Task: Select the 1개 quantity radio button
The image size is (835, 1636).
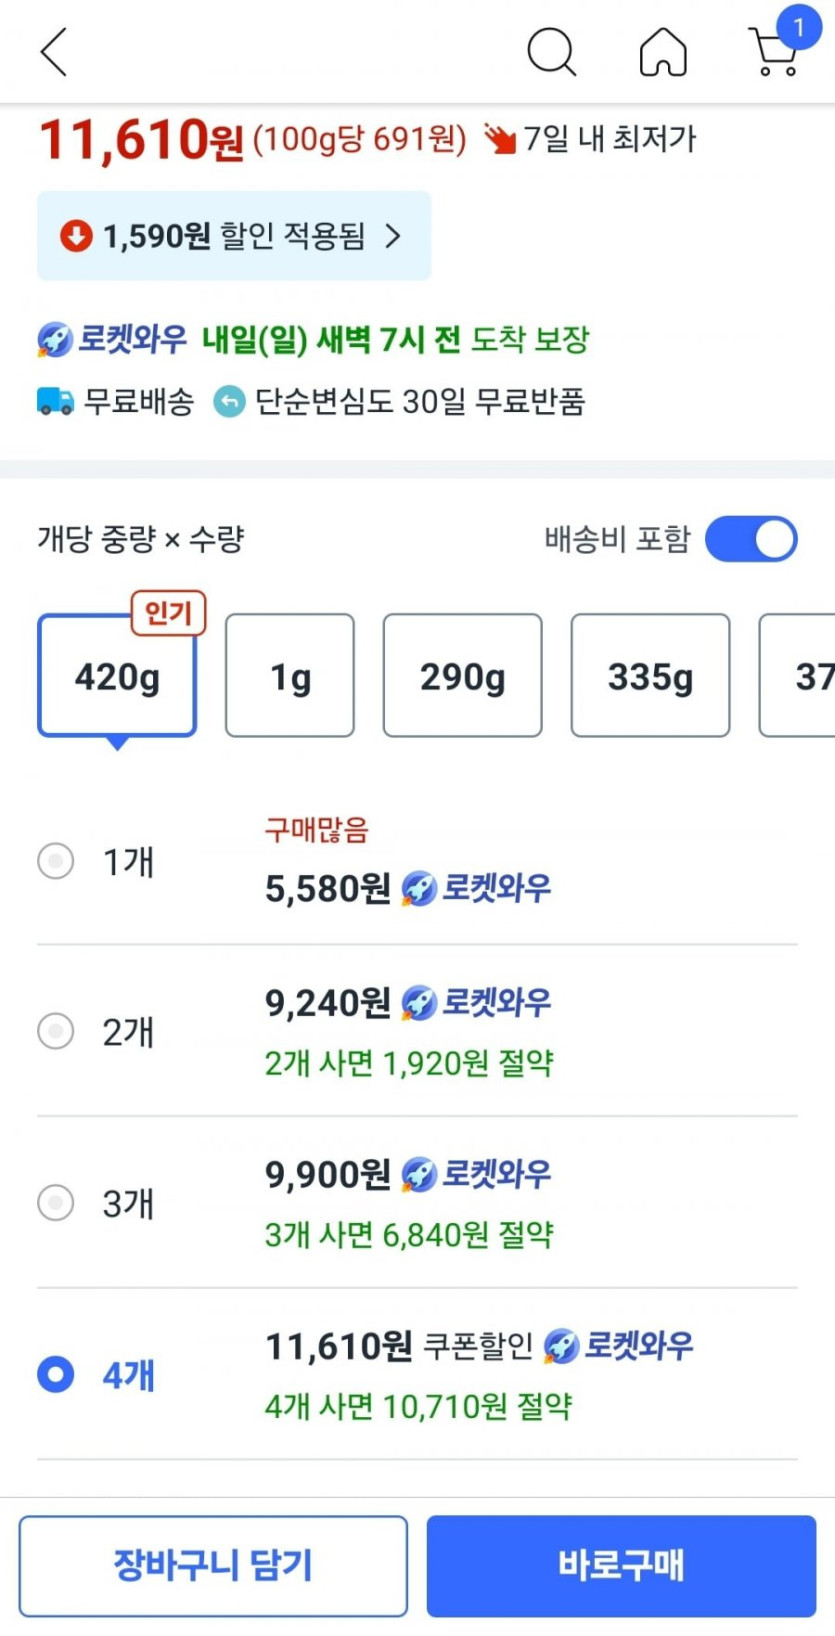Action: tap(56, 860)
